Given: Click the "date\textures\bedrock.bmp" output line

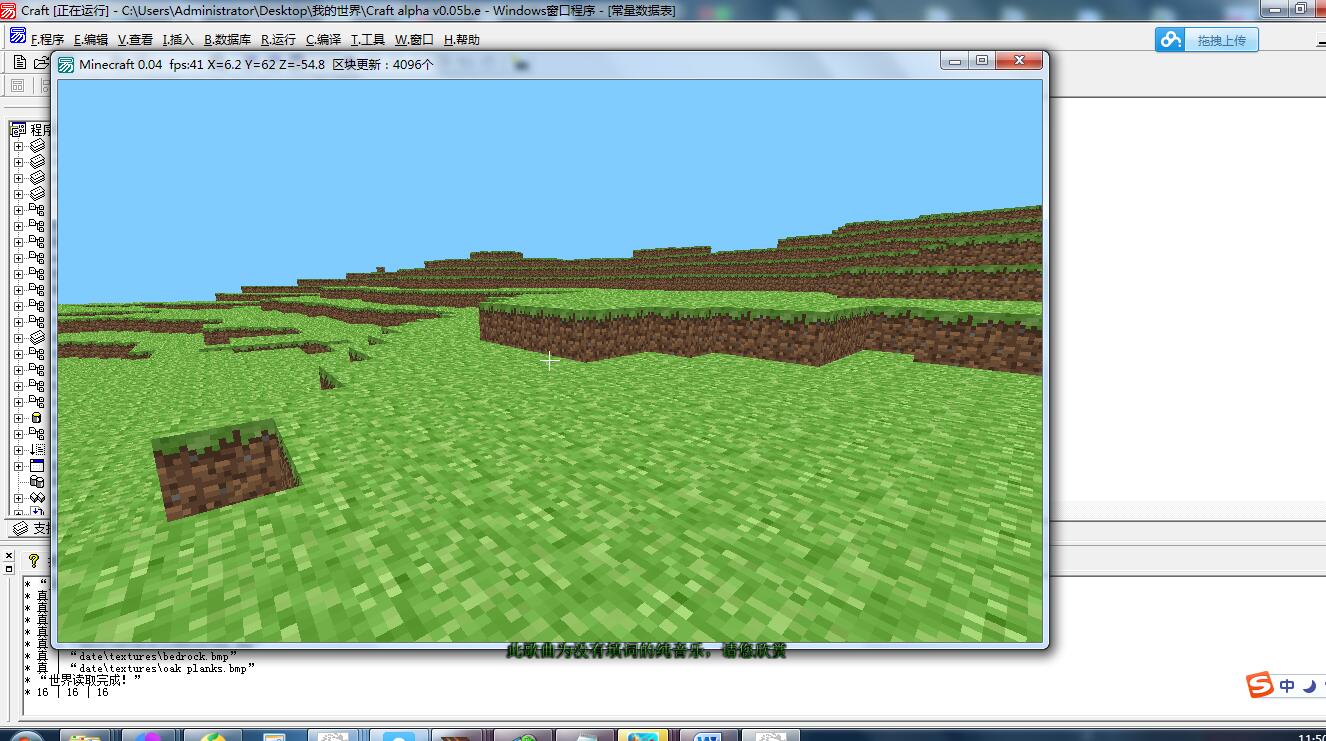Looking at the screenshot, I should 152,656.
